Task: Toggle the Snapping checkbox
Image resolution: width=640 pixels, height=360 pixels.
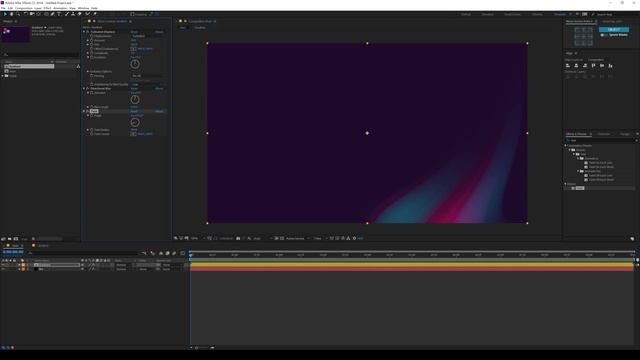Action: (x=132, y=14)
